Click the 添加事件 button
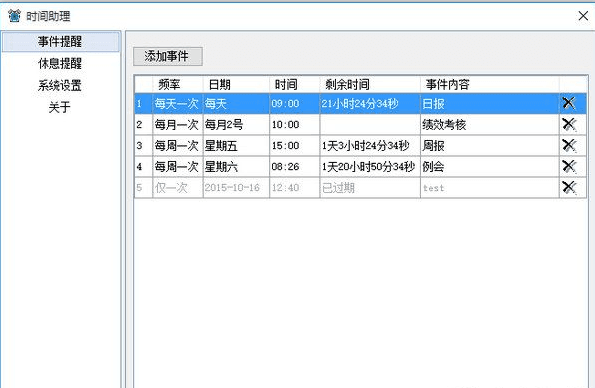Image resolution: width=595 pixels, height=388 pixels. click(x=167, y=56)
